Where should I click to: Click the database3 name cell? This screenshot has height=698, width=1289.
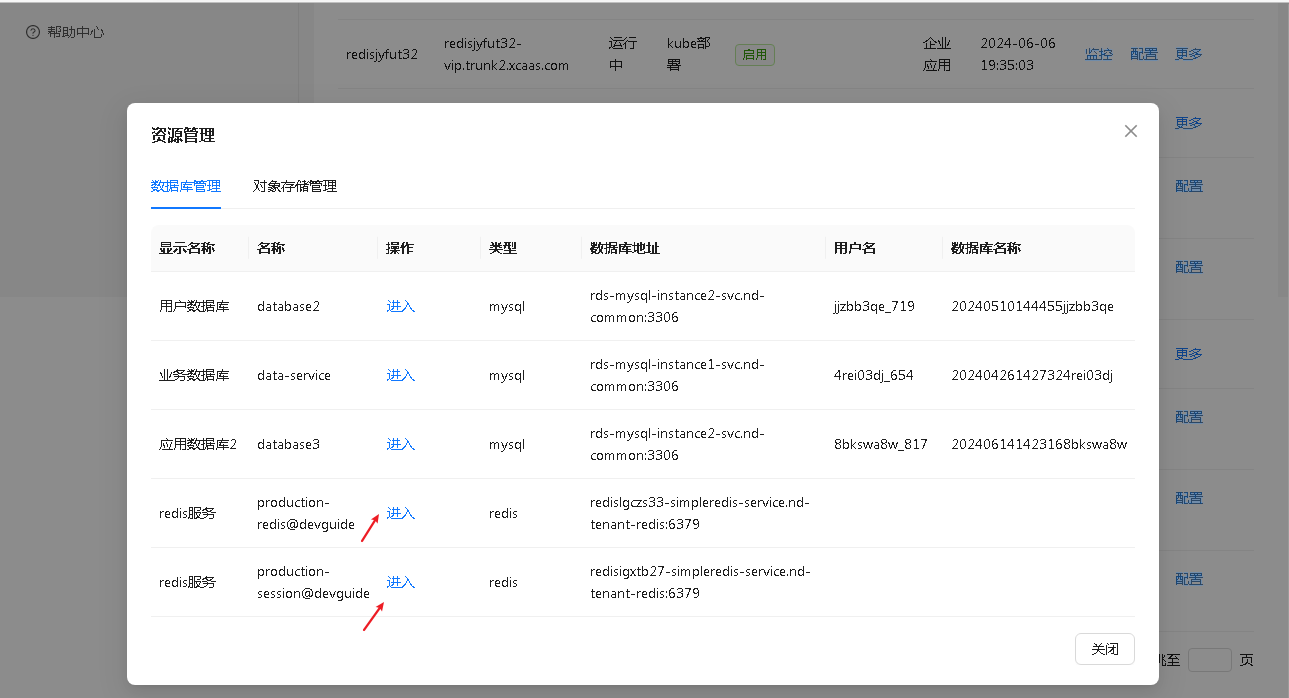point(288,444)
